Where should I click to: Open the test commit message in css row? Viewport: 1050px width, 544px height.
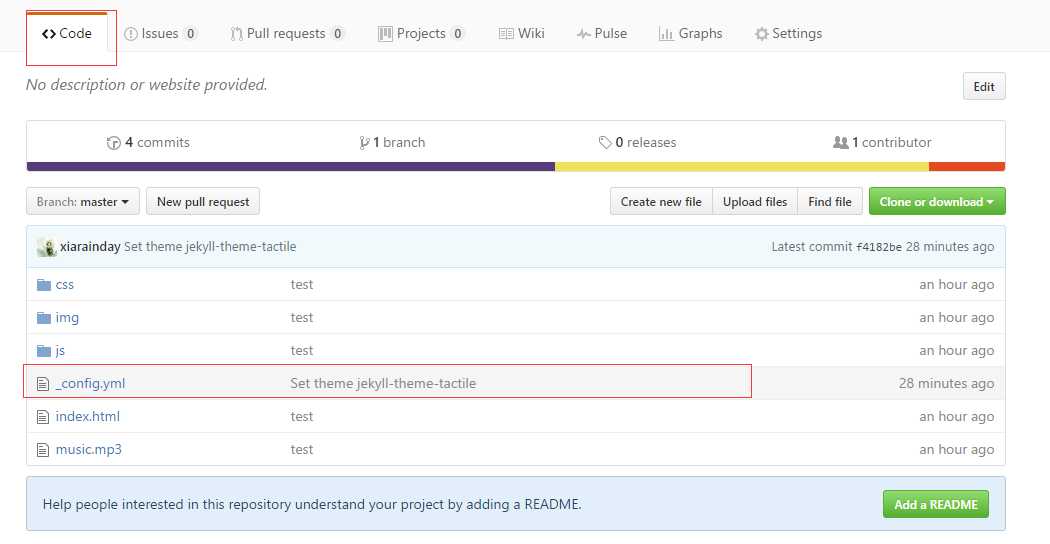[302, 285]
